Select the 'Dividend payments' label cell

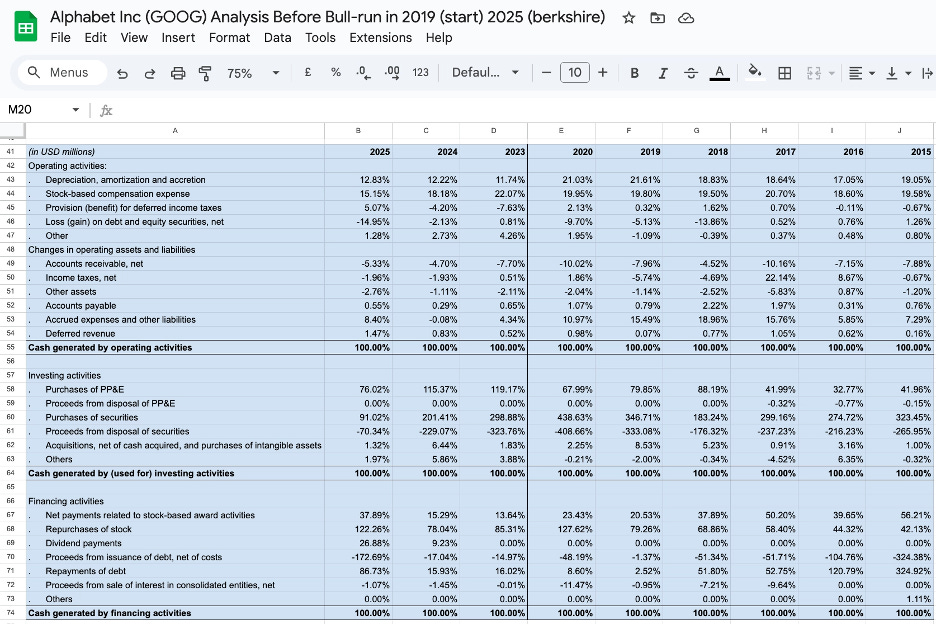click(175, 543)
